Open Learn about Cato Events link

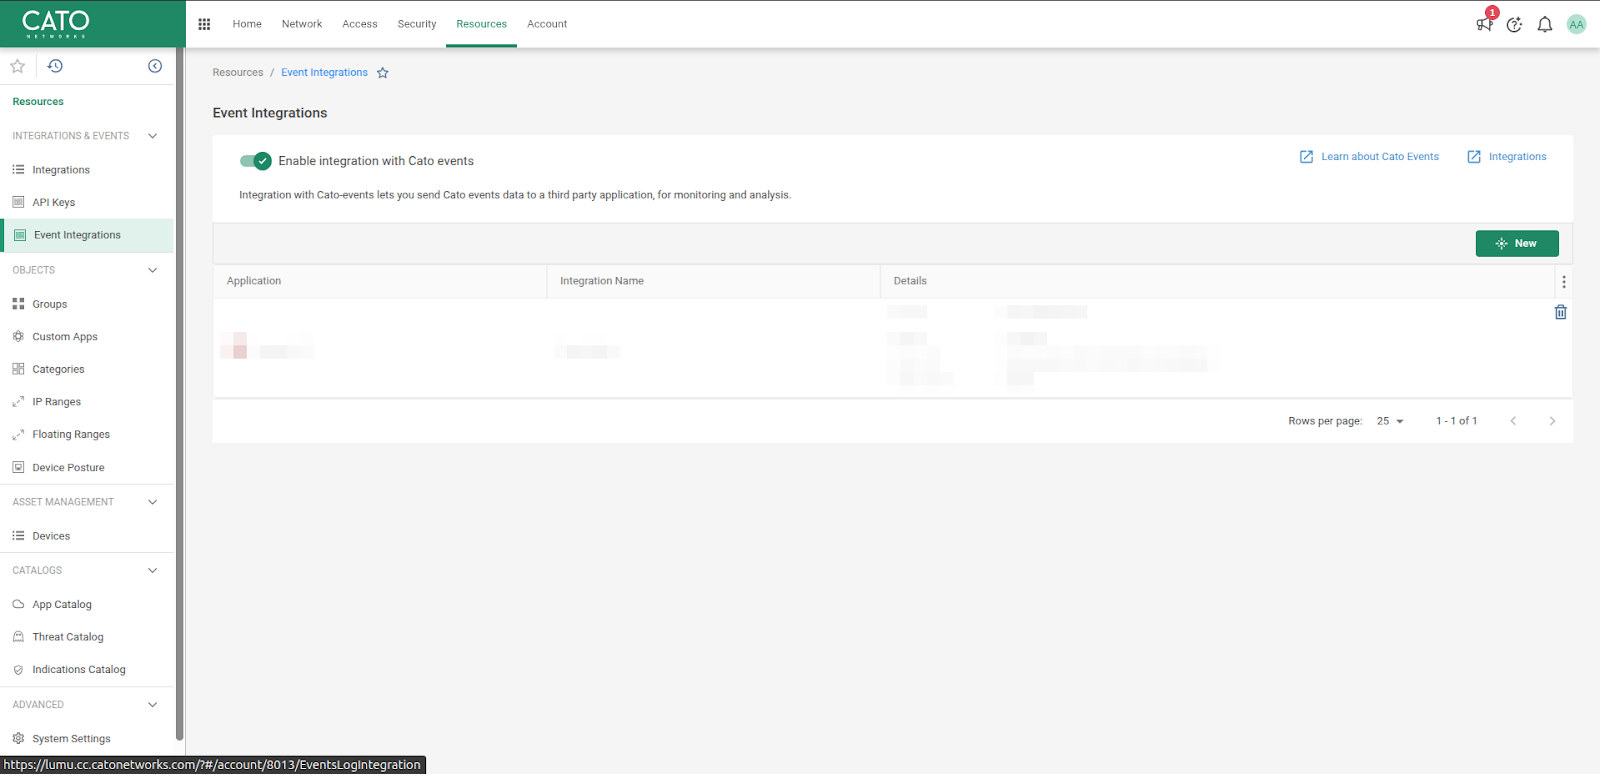(x=1369, y=157)
